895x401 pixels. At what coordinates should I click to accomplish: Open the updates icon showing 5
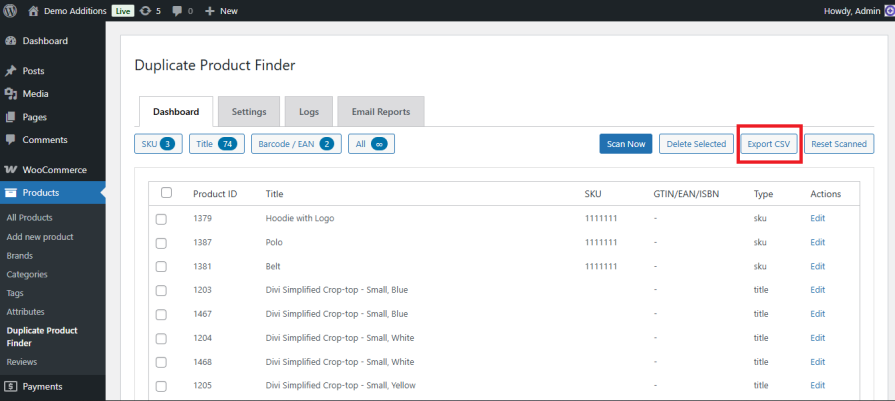point(145,11)
